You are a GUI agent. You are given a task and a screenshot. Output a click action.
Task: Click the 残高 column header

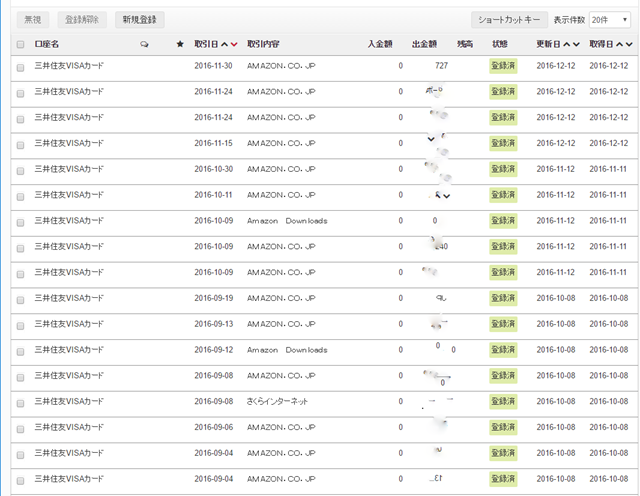(x=465, y=44)
